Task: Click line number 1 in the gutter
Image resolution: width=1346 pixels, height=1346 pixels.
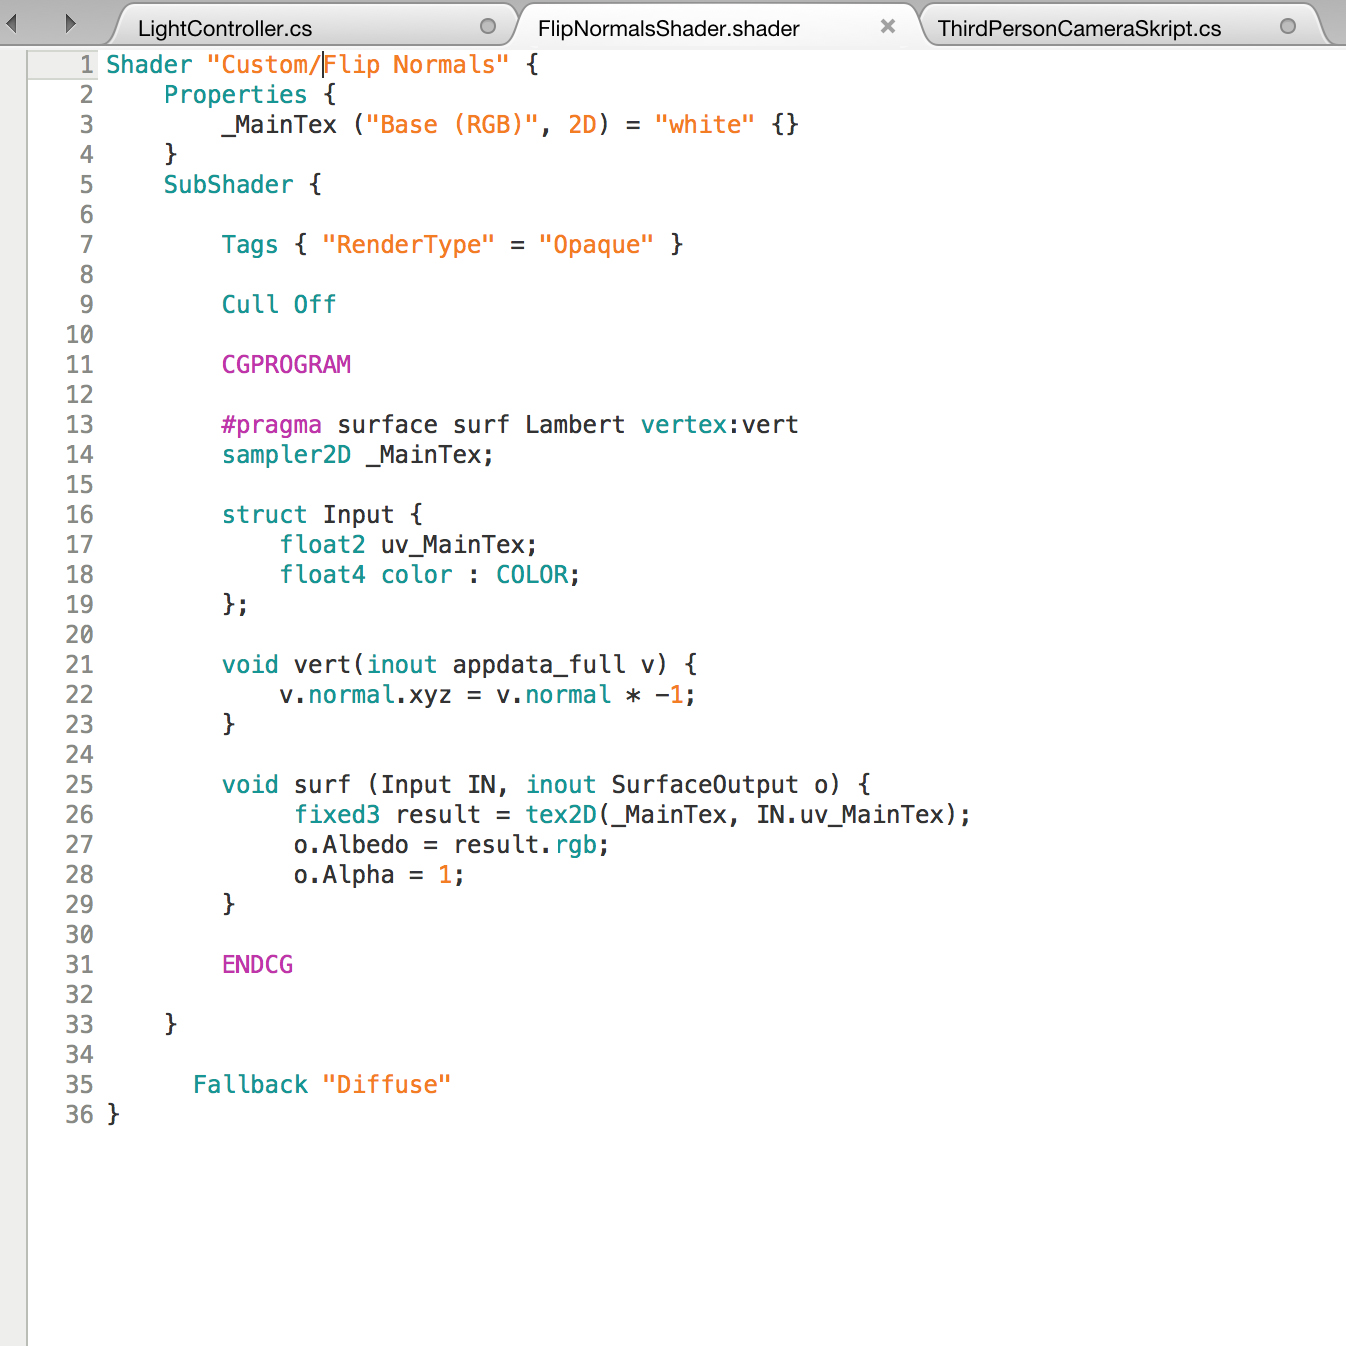Action: click(86, 65)
